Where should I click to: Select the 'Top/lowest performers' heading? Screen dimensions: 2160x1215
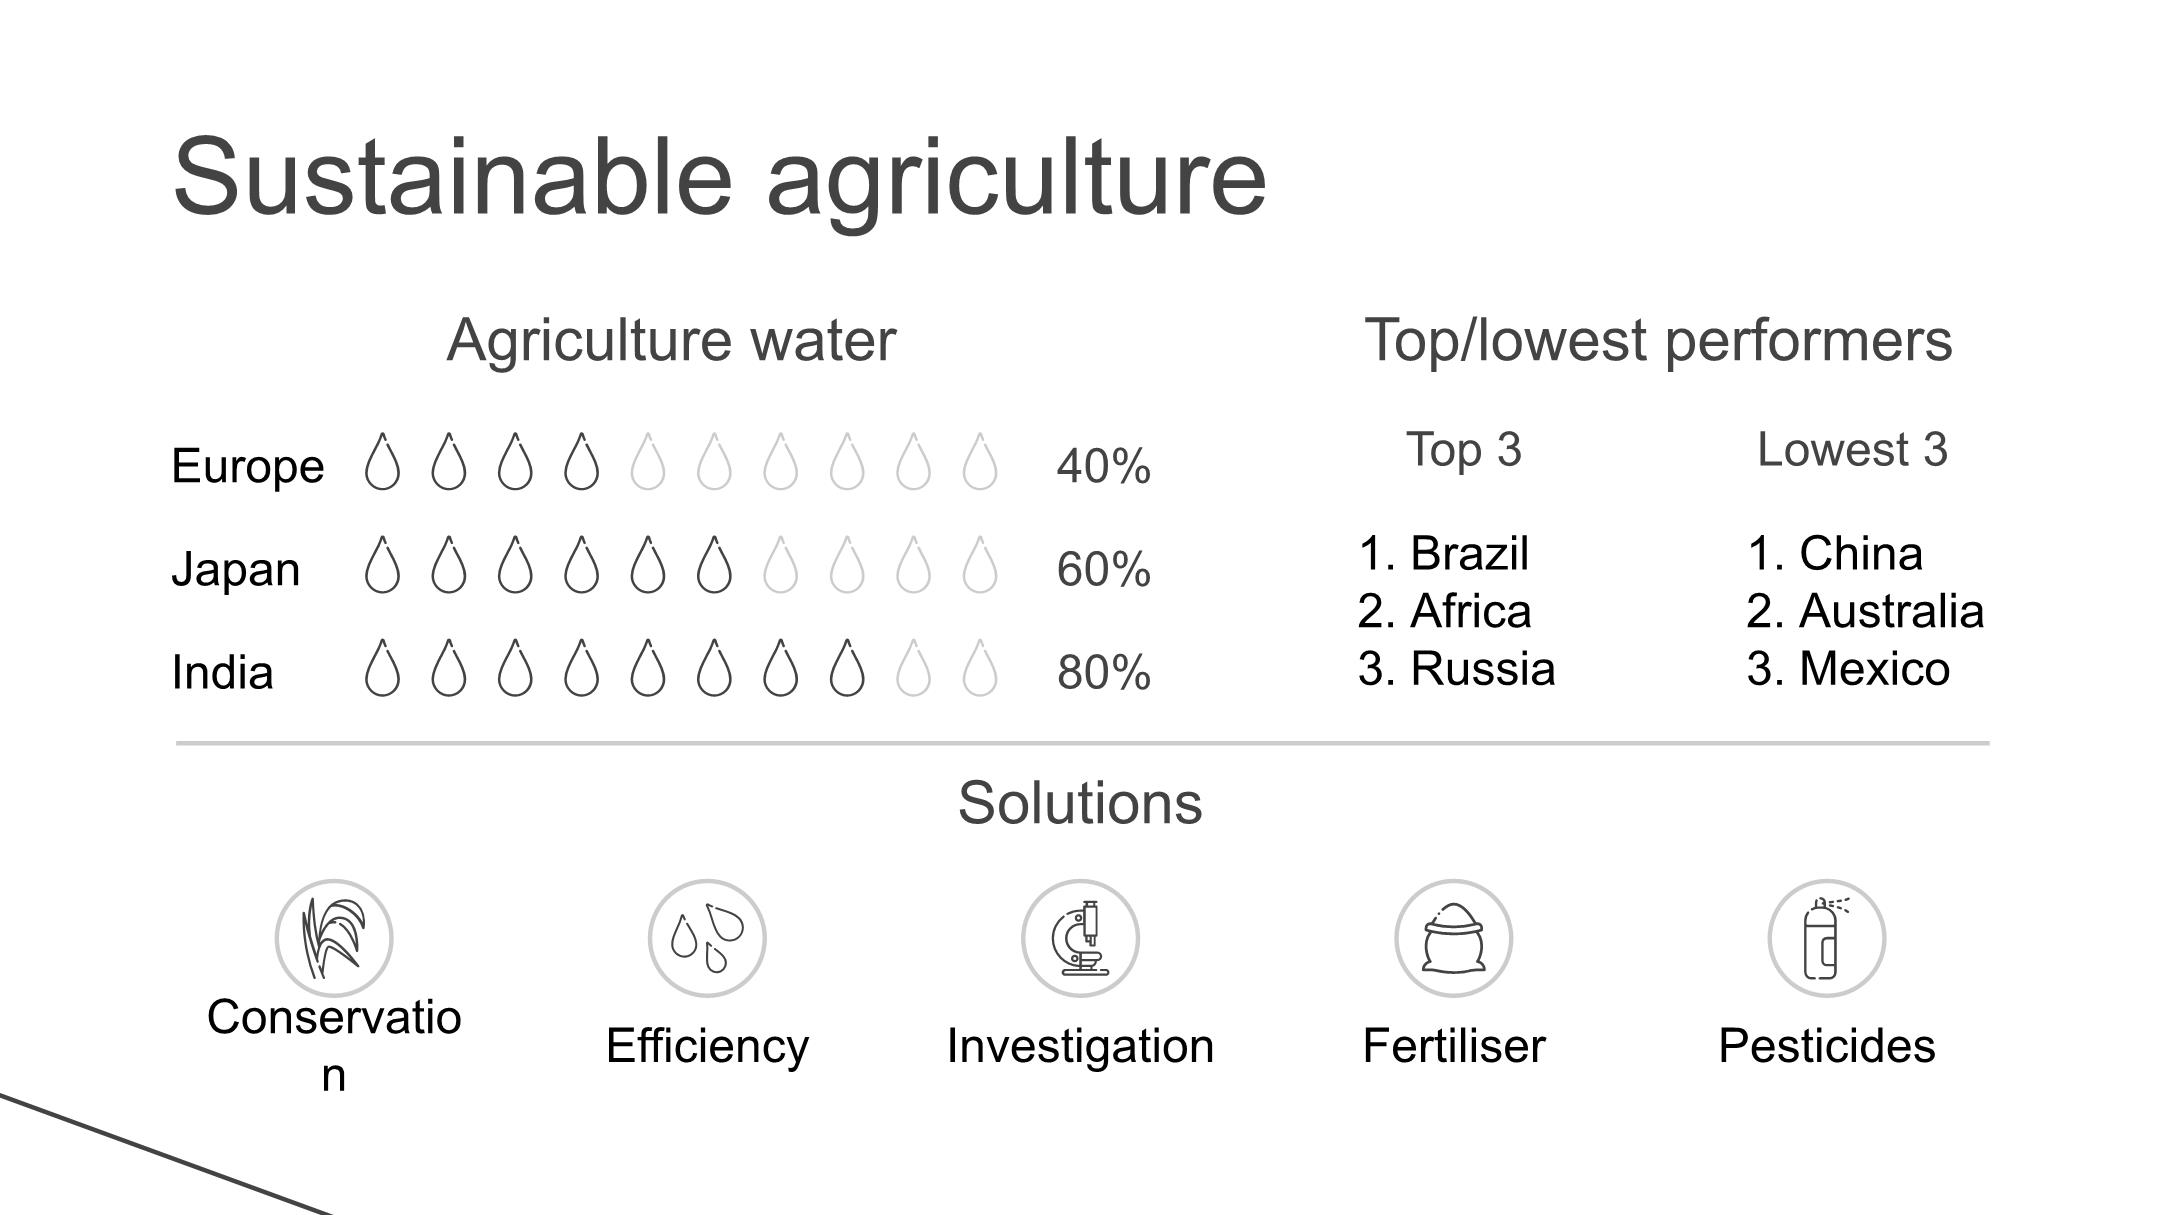(1658, 340)
